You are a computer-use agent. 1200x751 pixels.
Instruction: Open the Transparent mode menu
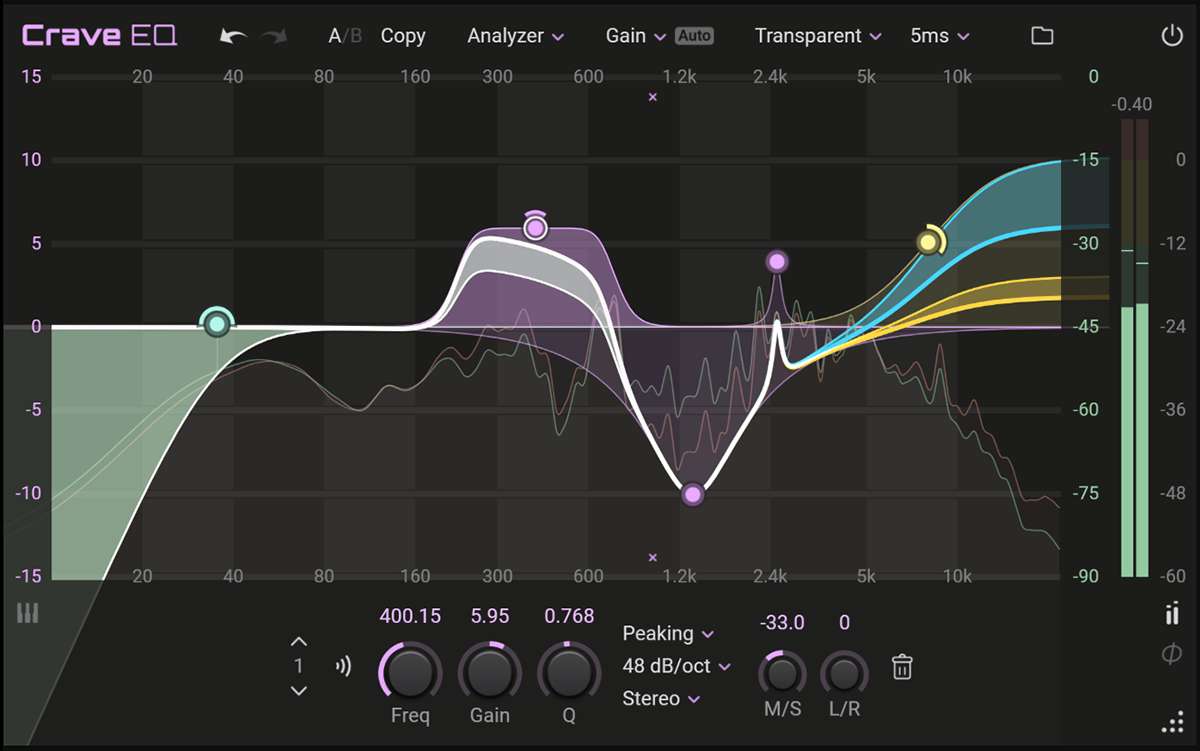(817, 36)
